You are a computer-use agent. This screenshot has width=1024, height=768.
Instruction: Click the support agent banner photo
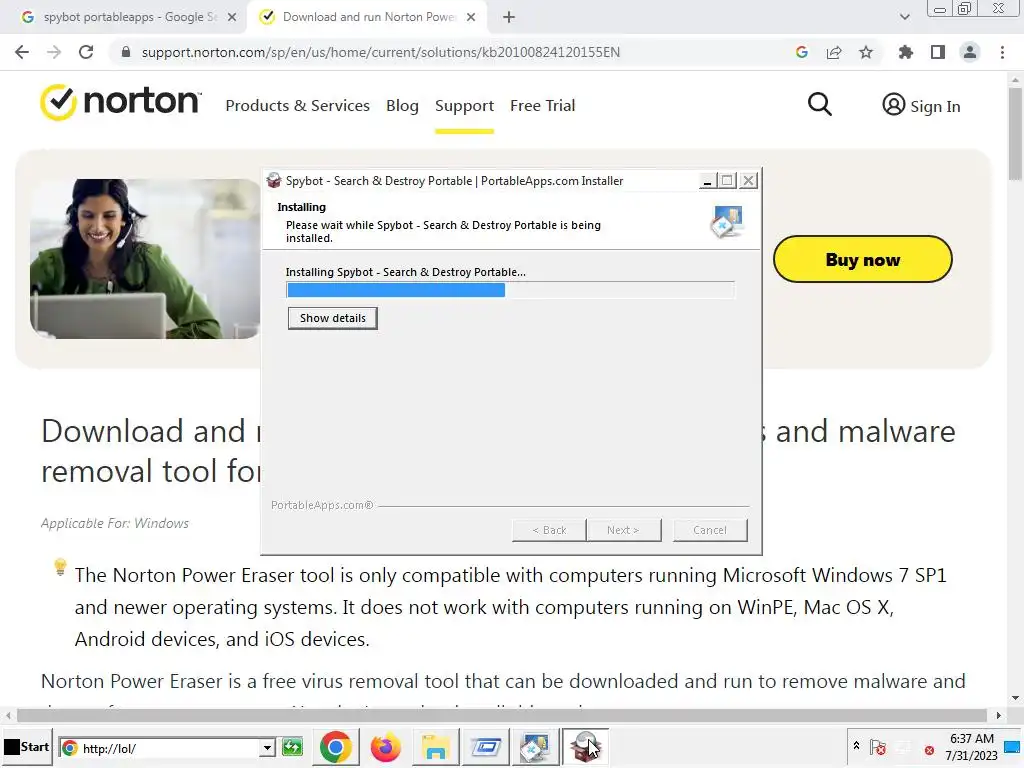pos(145,259)
